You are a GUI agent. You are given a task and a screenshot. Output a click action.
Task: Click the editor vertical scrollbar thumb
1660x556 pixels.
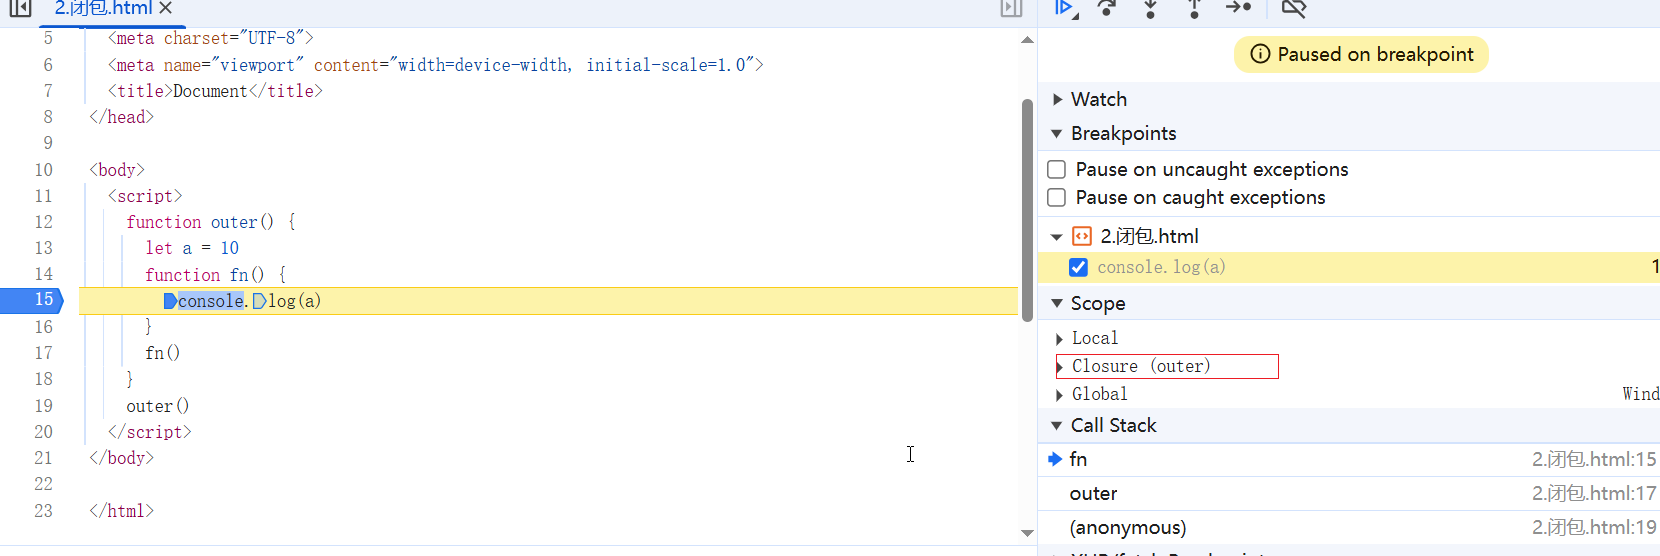pos(1027,210)
